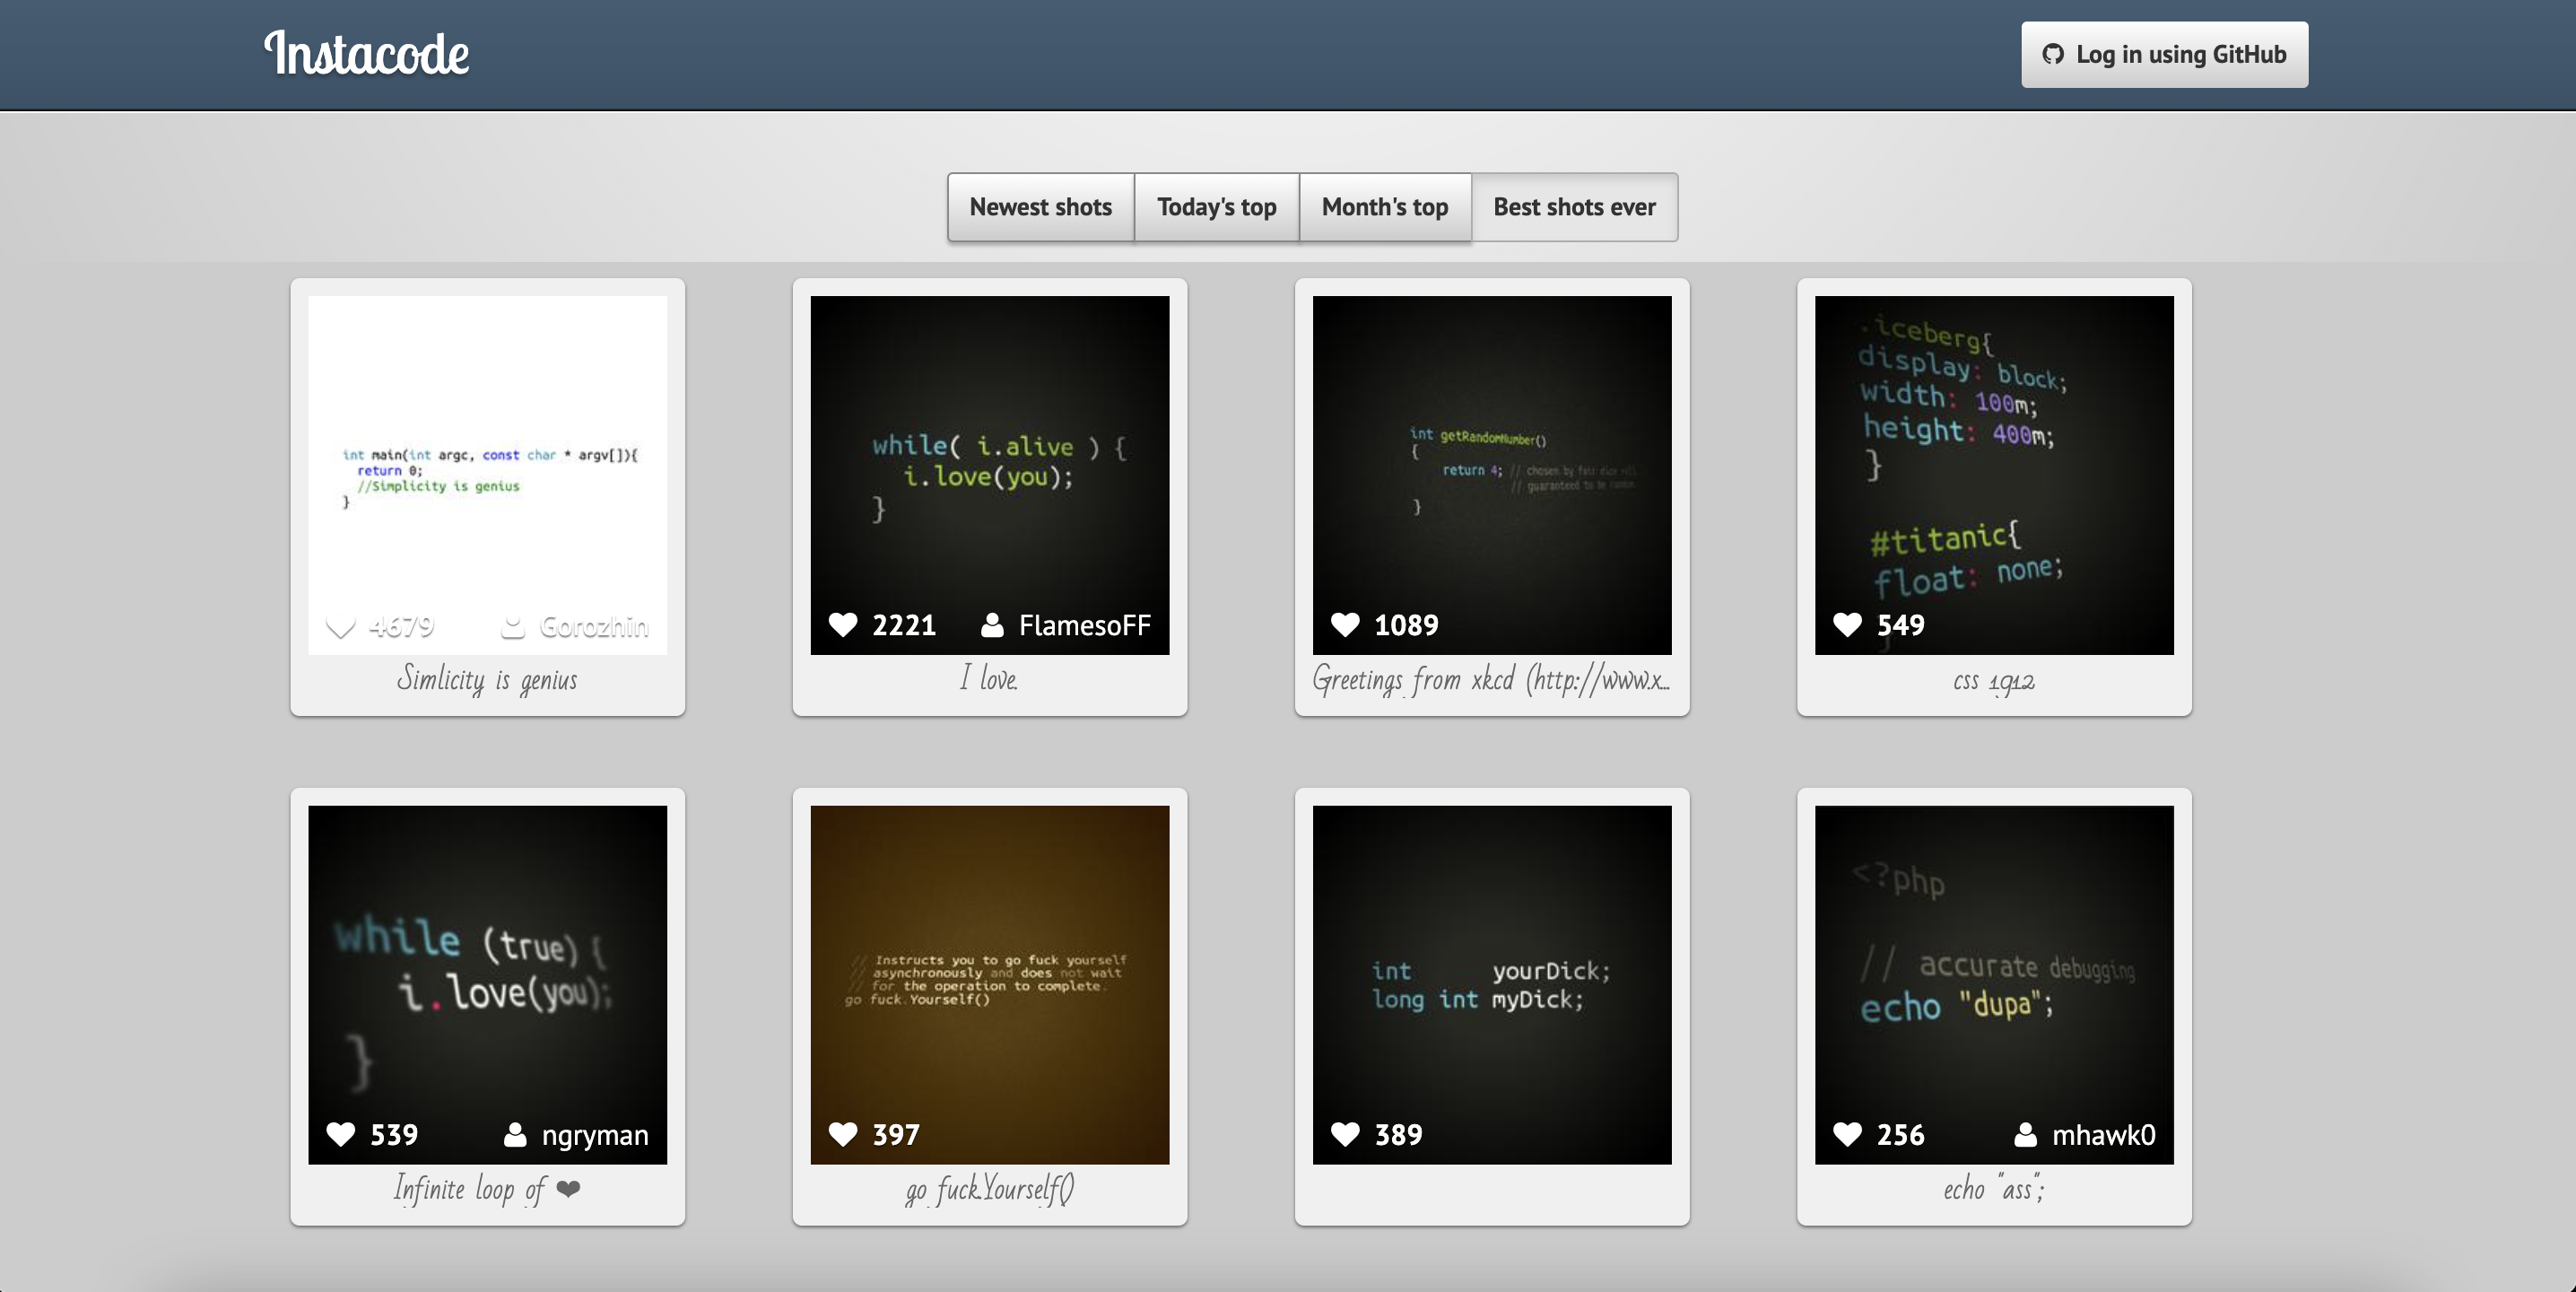Click the user icon beside ngryman

(x=515, y=1134)
